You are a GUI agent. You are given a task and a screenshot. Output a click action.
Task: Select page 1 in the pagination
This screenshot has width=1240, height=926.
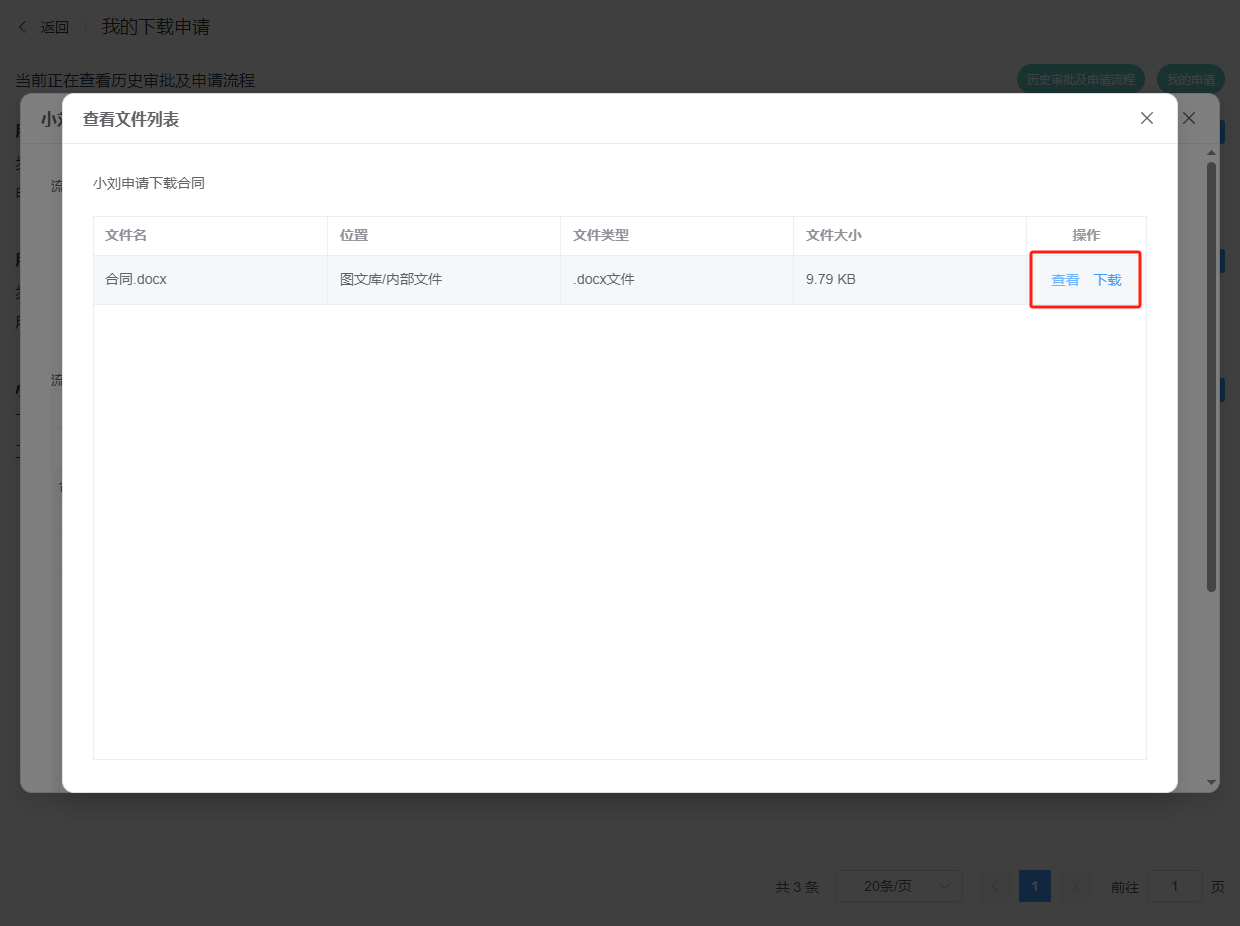[x=1035, y=886]
